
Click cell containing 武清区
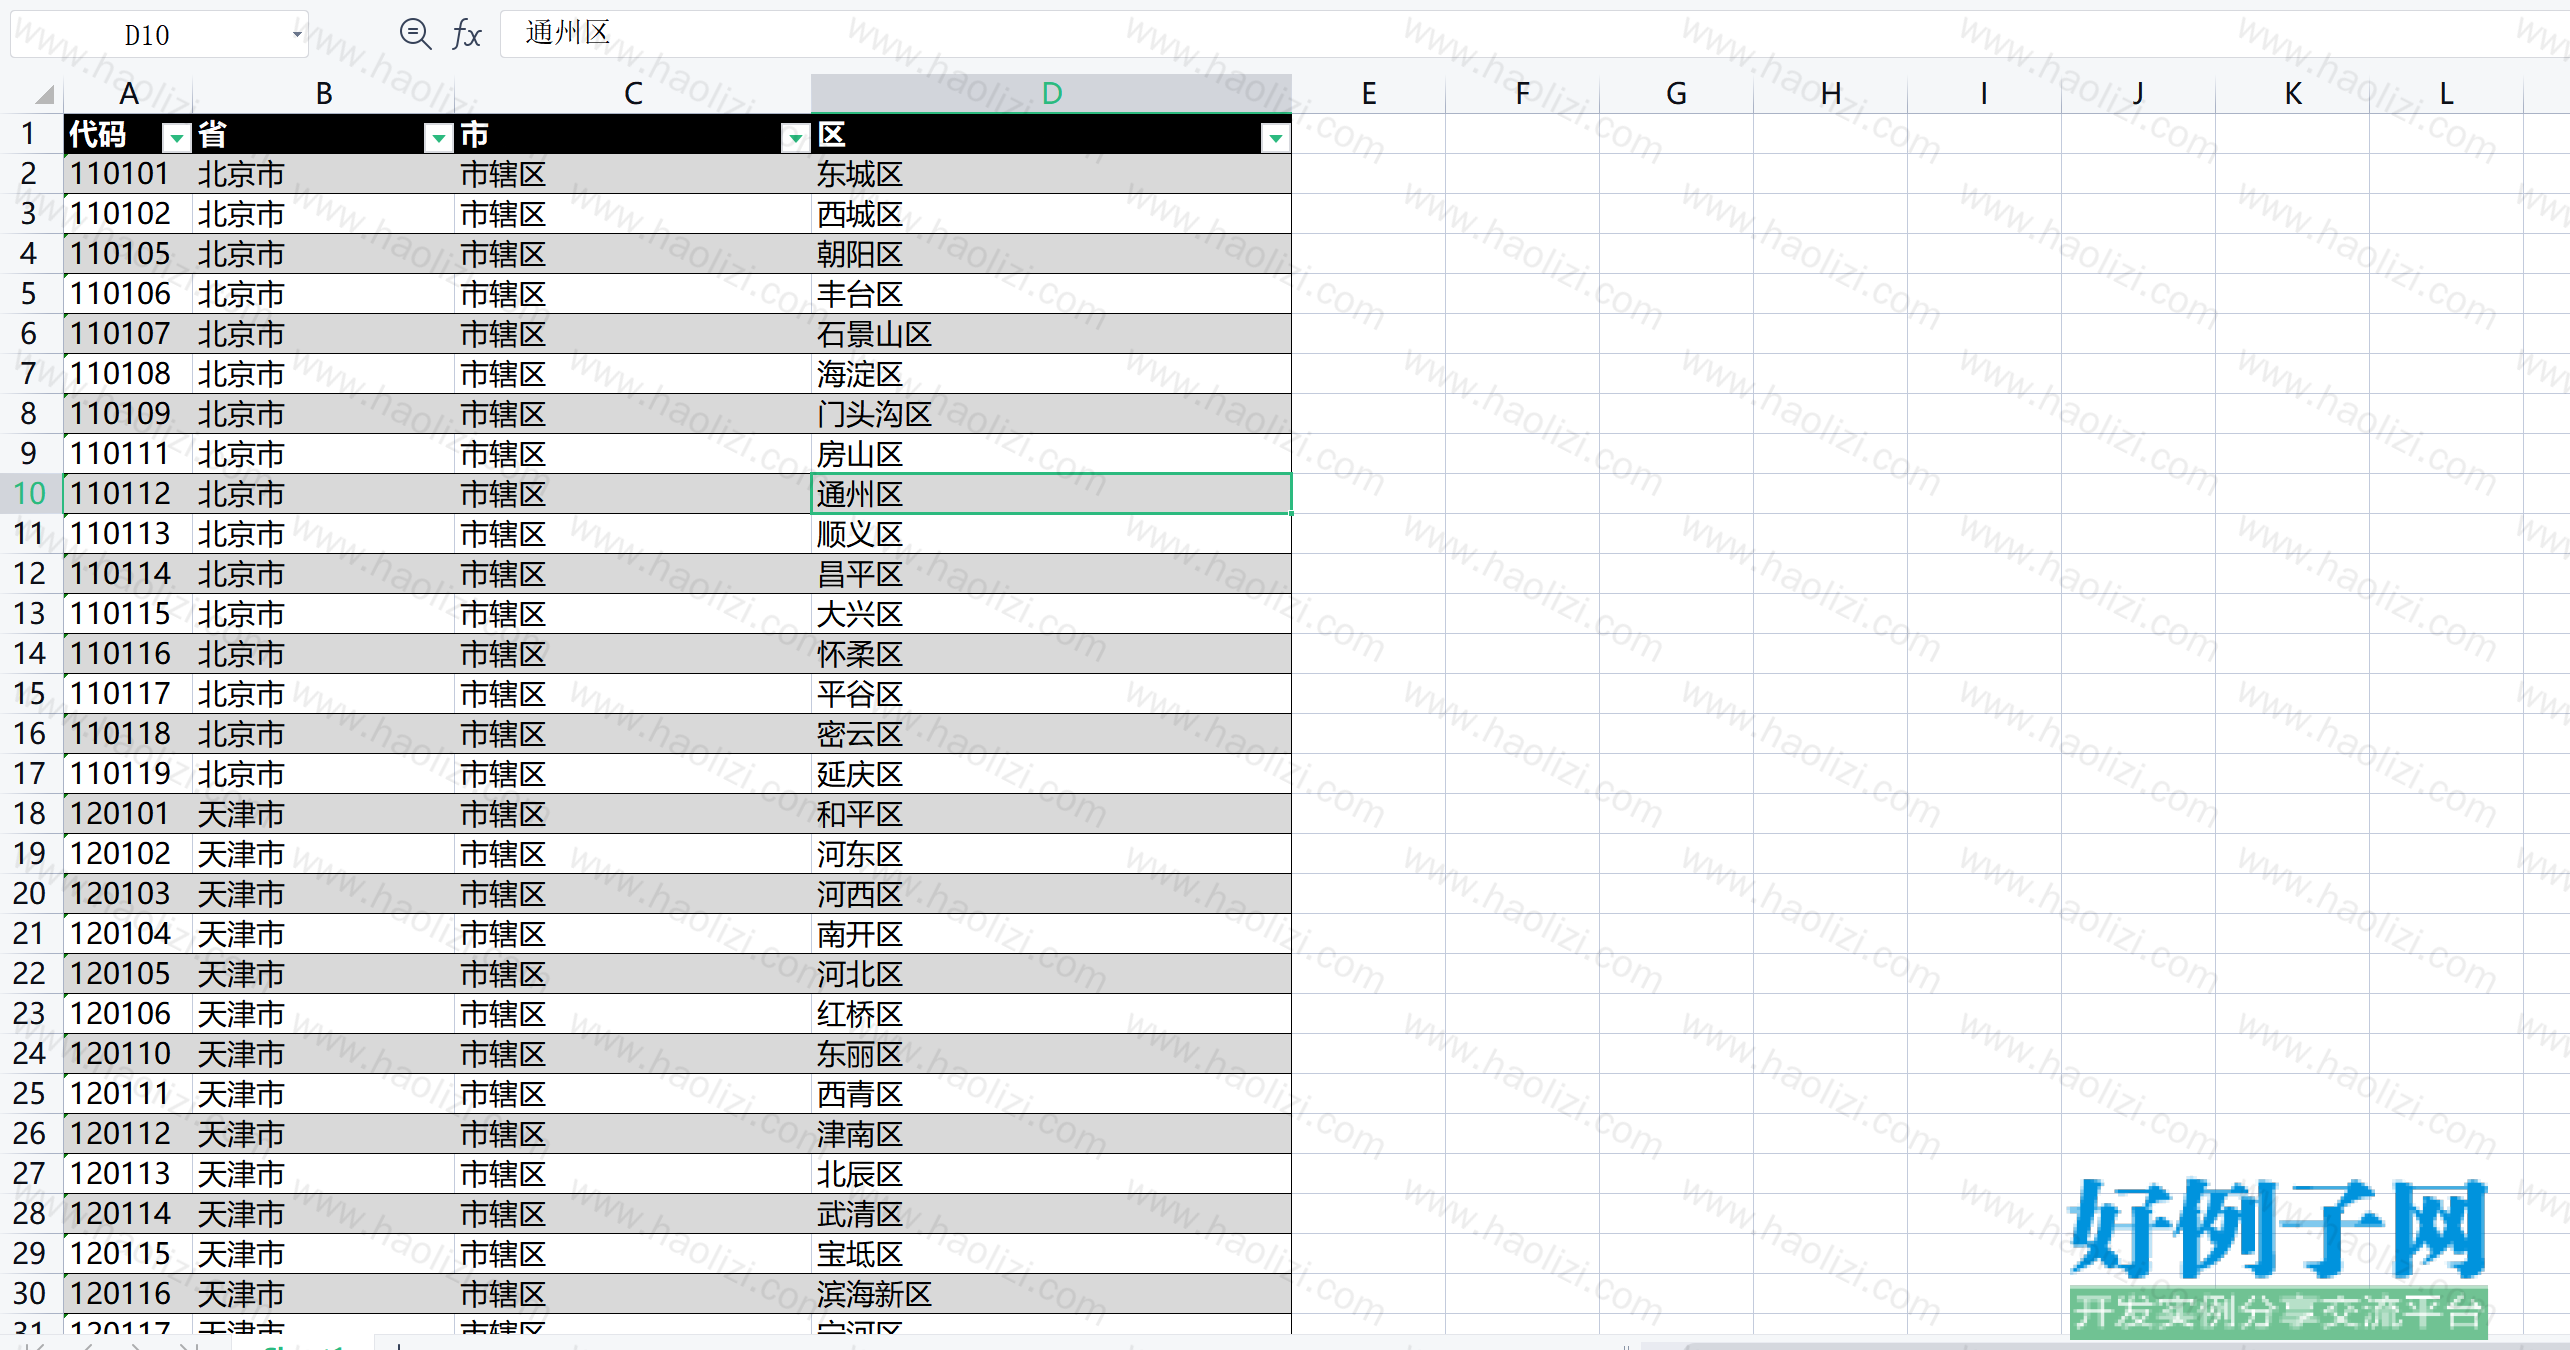click(x=1051, y=1214)
